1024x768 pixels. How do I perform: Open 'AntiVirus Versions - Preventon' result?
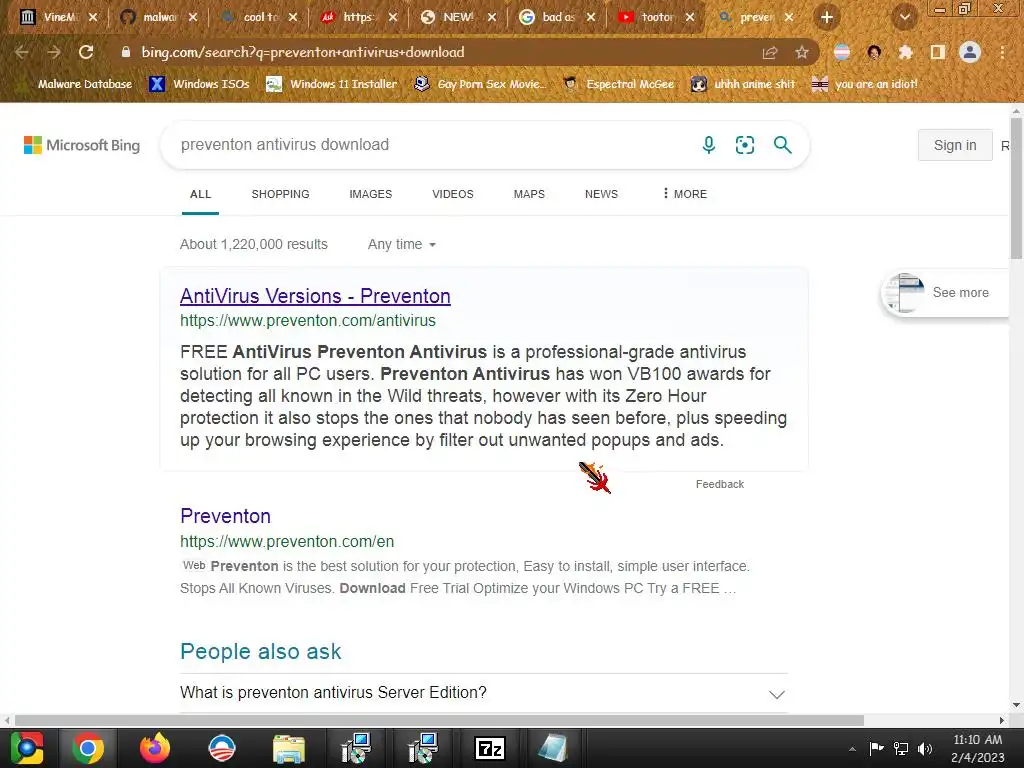point(315,296)
